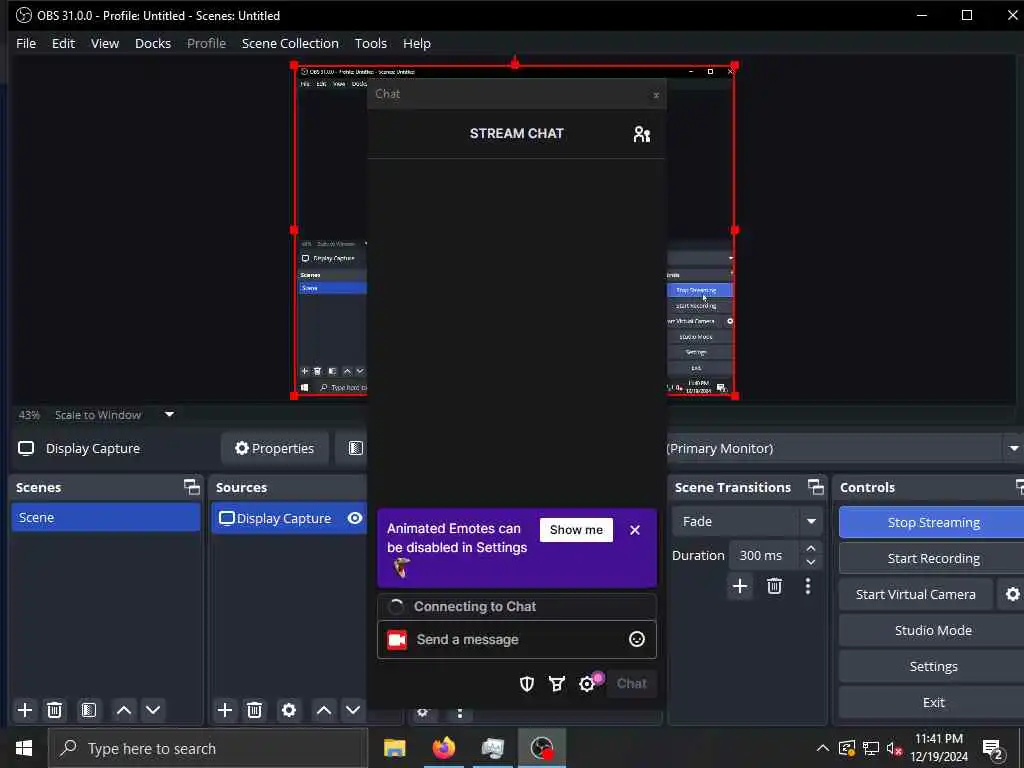1024x768 pixels.
Task: Open File Explorer from the taskbar
Action: [394, 748]
